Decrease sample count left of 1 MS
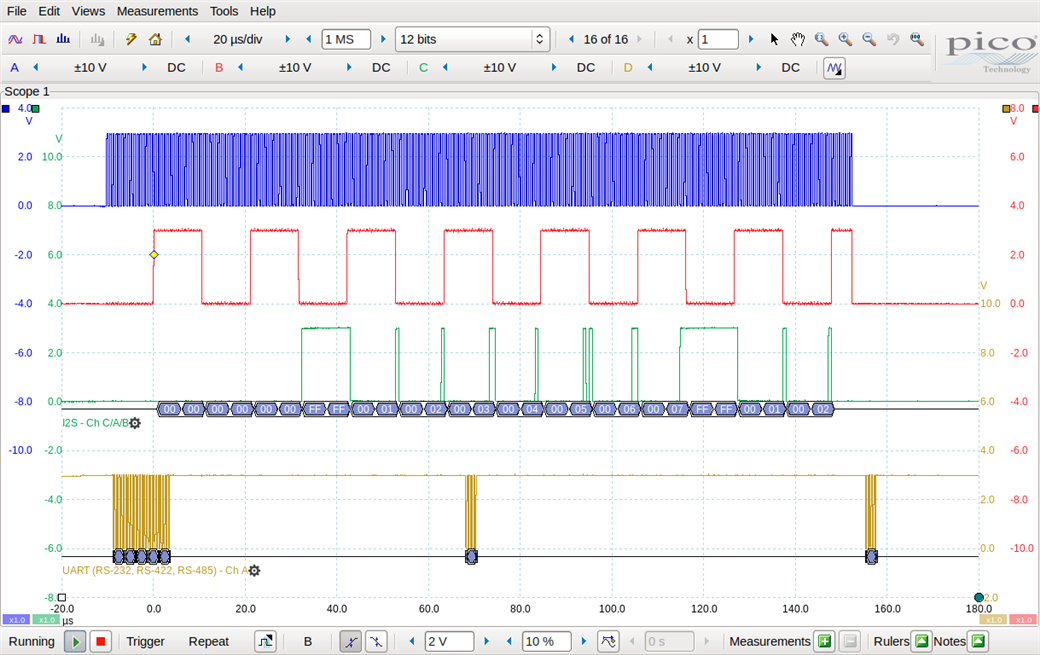Image resolution: width=1040 pixels, height=655 pixels. 308,39
